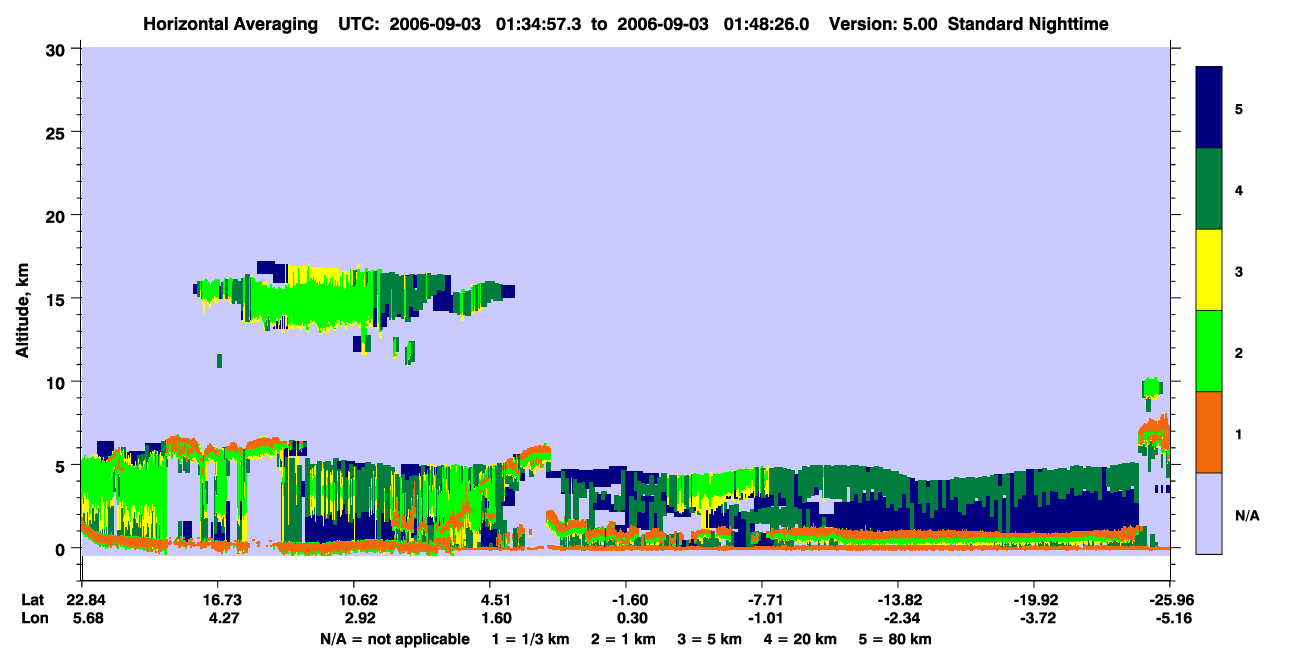Image resolution: width=1300 pixels, height=667 pixels.
Task: Click the dark blue 80 km legend swatch
Action: 1209,107
